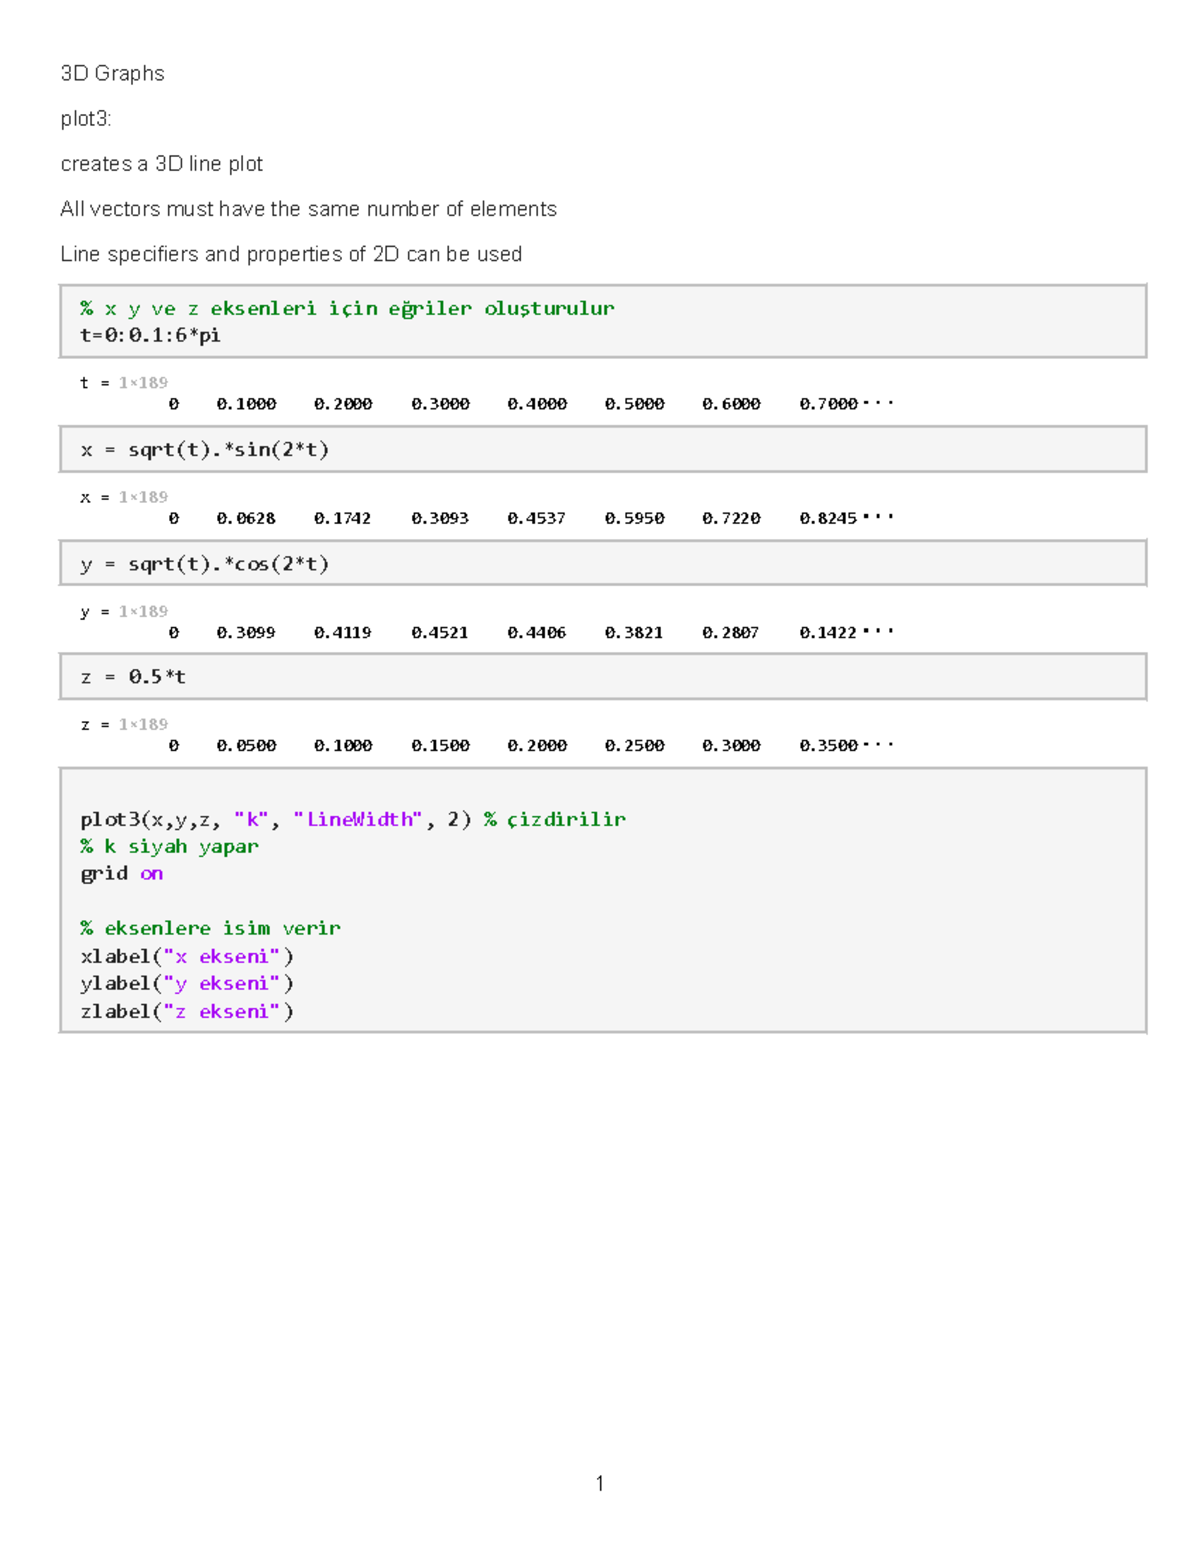The image size is (1200, 1553).
Task: Click the value 0.3500 in z output
Action: pos(828,745)
